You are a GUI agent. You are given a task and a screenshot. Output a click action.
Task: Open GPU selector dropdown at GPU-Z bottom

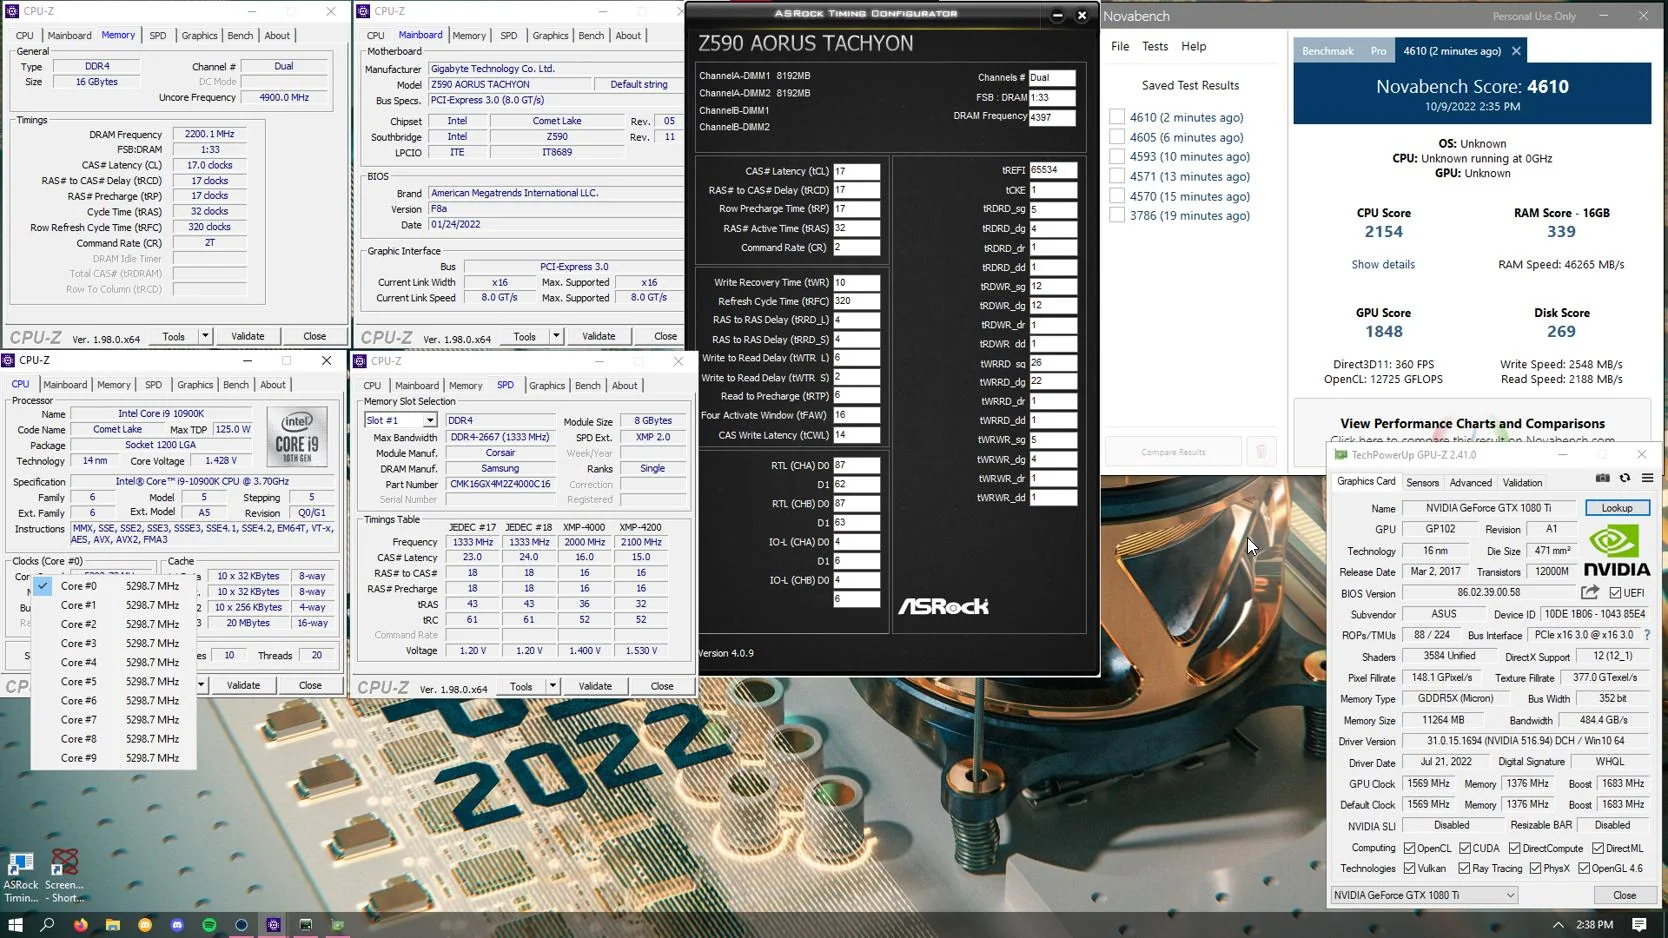[1424, 895]
